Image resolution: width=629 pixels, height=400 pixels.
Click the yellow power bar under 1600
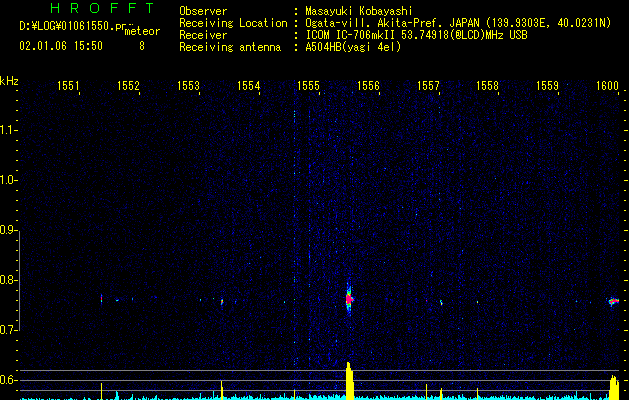pos(614,387)
